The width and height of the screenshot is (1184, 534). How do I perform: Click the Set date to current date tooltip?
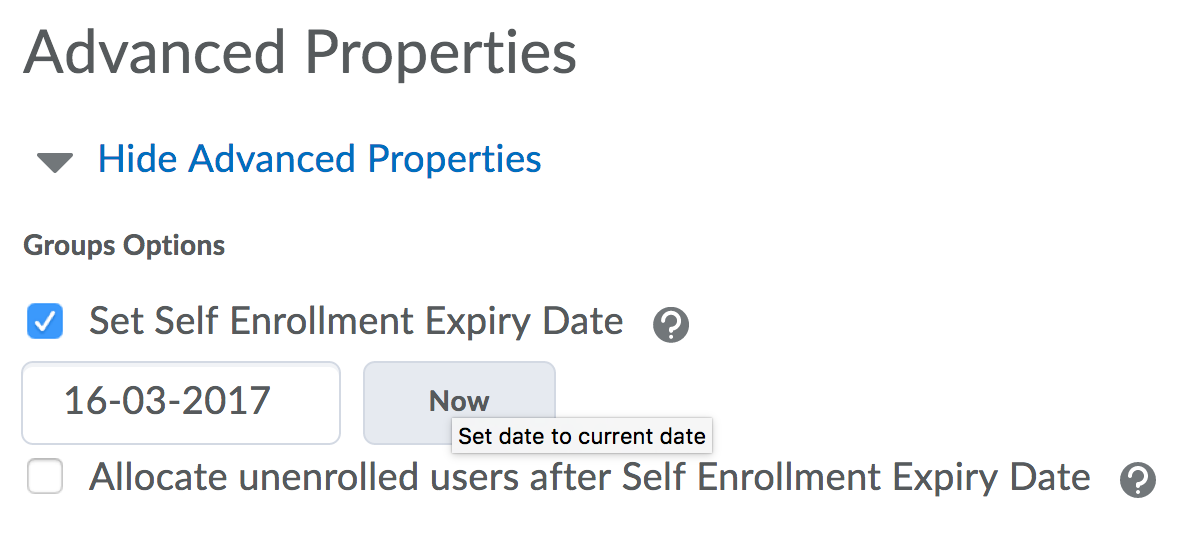pyautogui.click(x=582, y=436)
